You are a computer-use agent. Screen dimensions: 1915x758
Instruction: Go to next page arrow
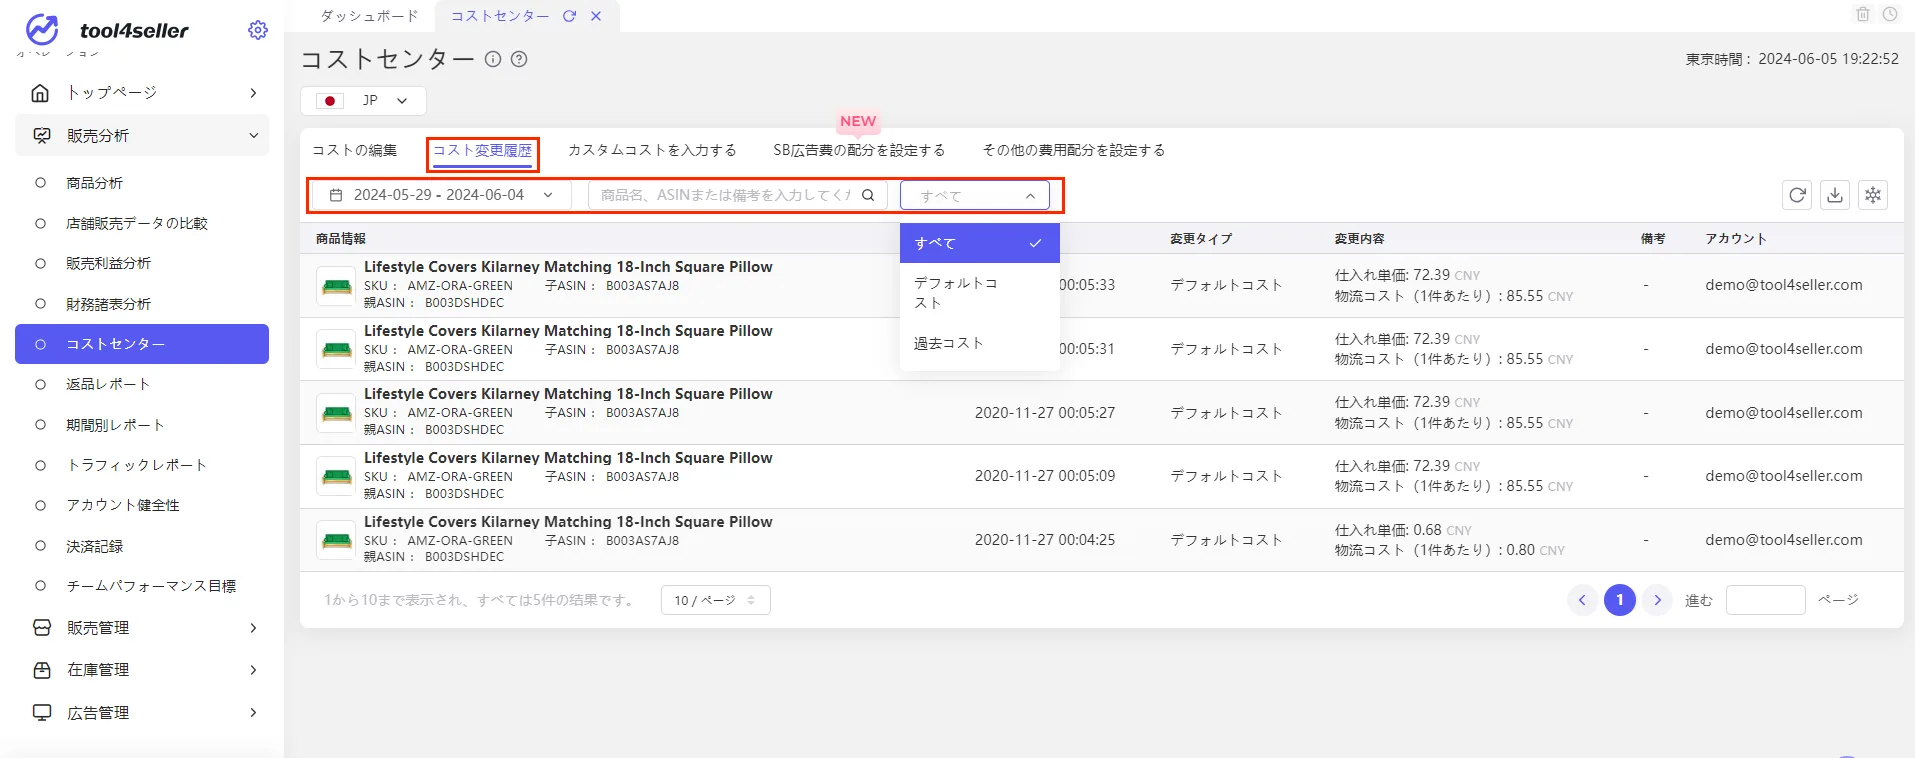pos(1657,600)
